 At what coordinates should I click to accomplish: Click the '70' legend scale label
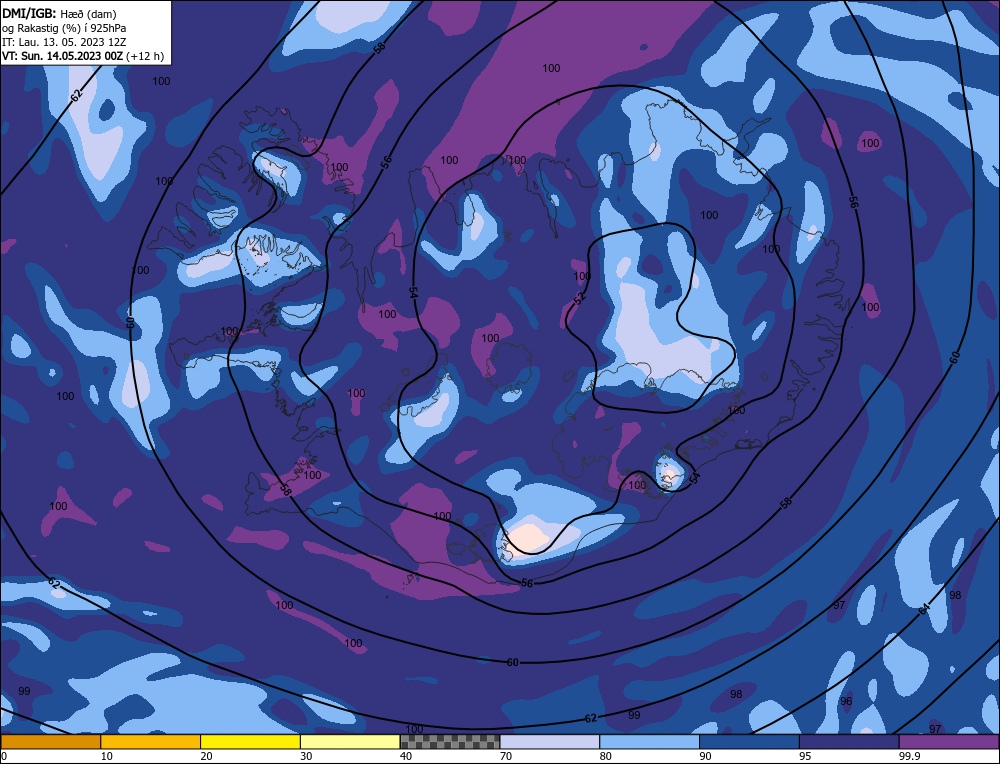pos(506,756)
